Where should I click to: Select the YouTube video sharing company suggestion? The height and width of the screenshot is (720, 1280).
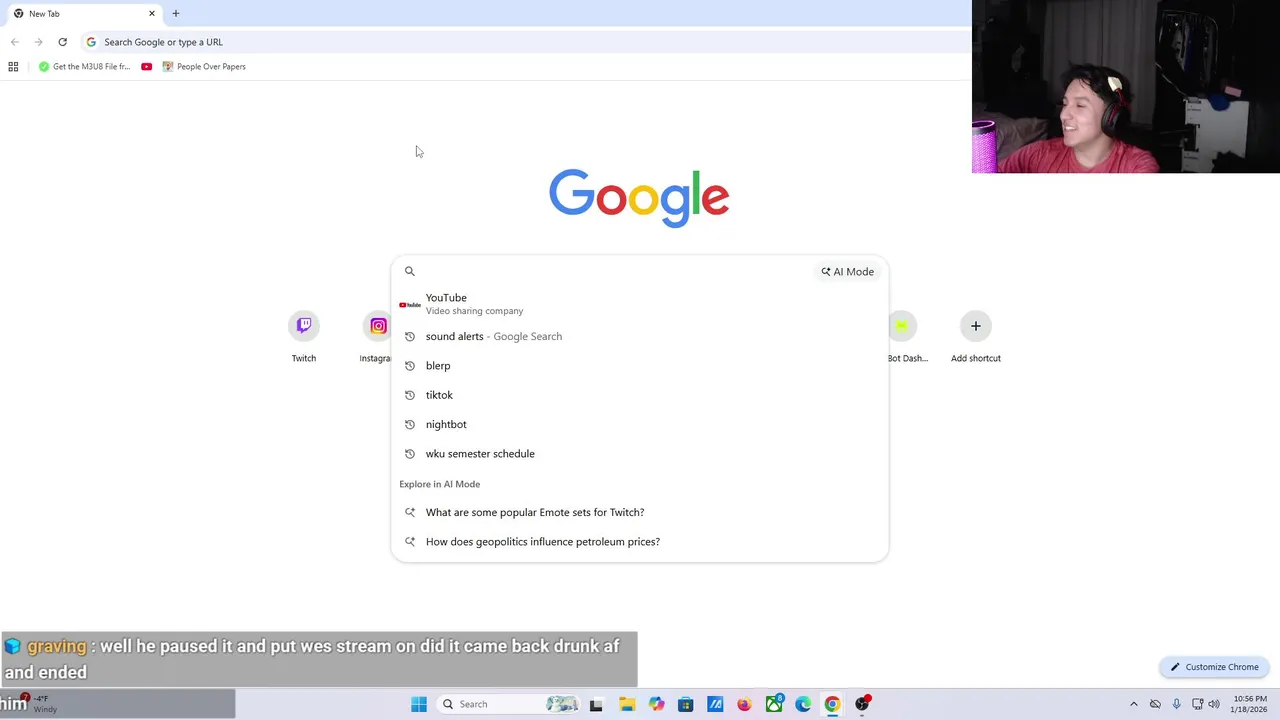click(x=639, y=303)
